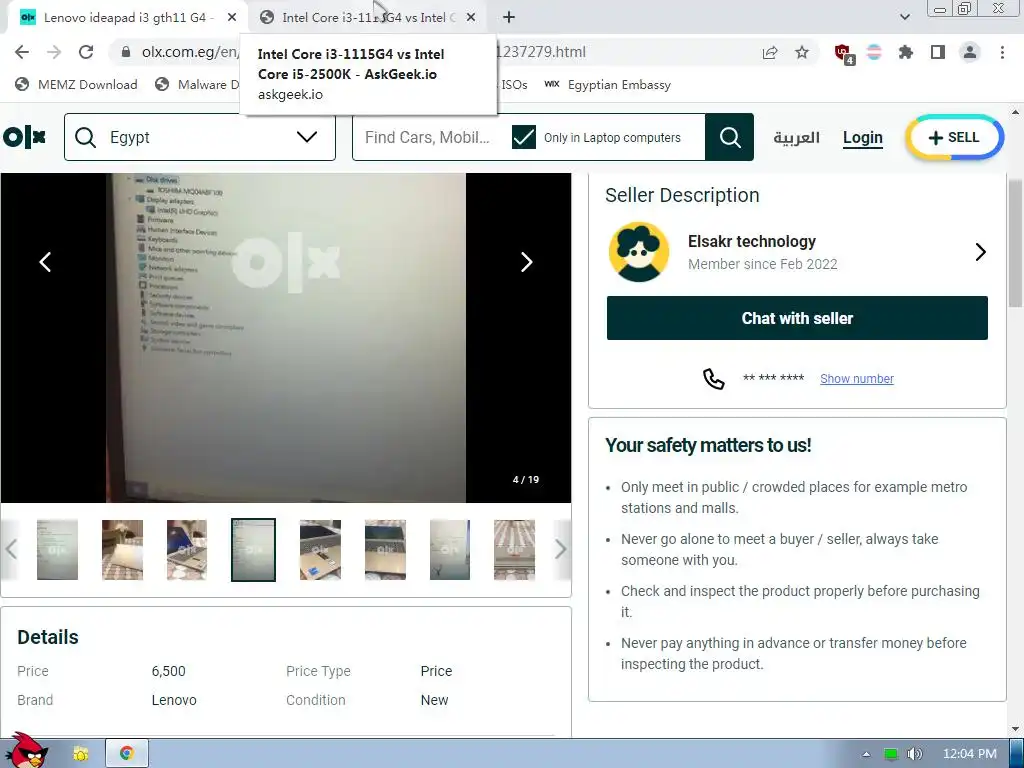
Task: Uncheck Only in Laptop computers
Action: [x=524, y=137]
